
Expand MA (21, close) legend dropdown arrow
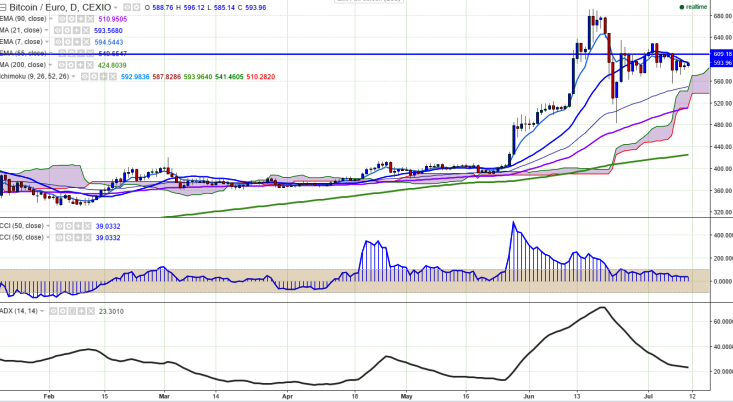[x=46, y=30]
